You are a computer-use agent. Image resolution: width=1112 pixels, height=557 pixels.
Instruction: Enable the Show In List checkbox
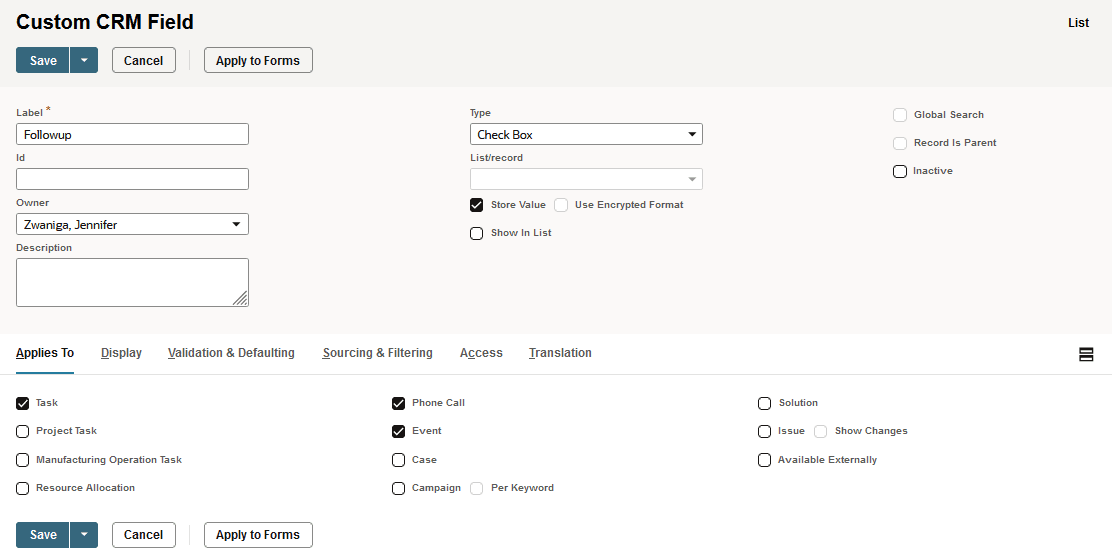click(x=477, y=233)
